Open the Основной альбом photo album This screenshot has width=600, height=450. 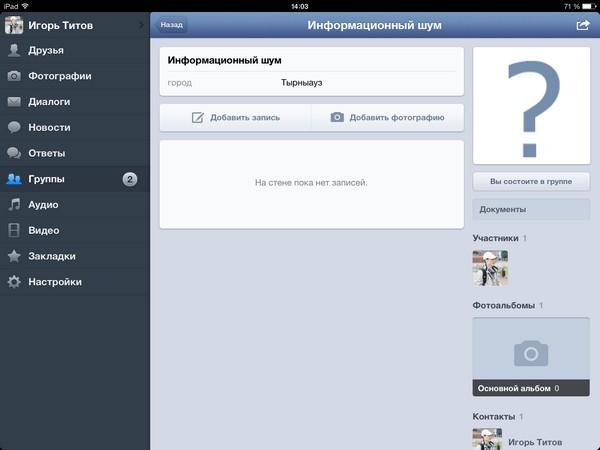[x=530, y=357]
